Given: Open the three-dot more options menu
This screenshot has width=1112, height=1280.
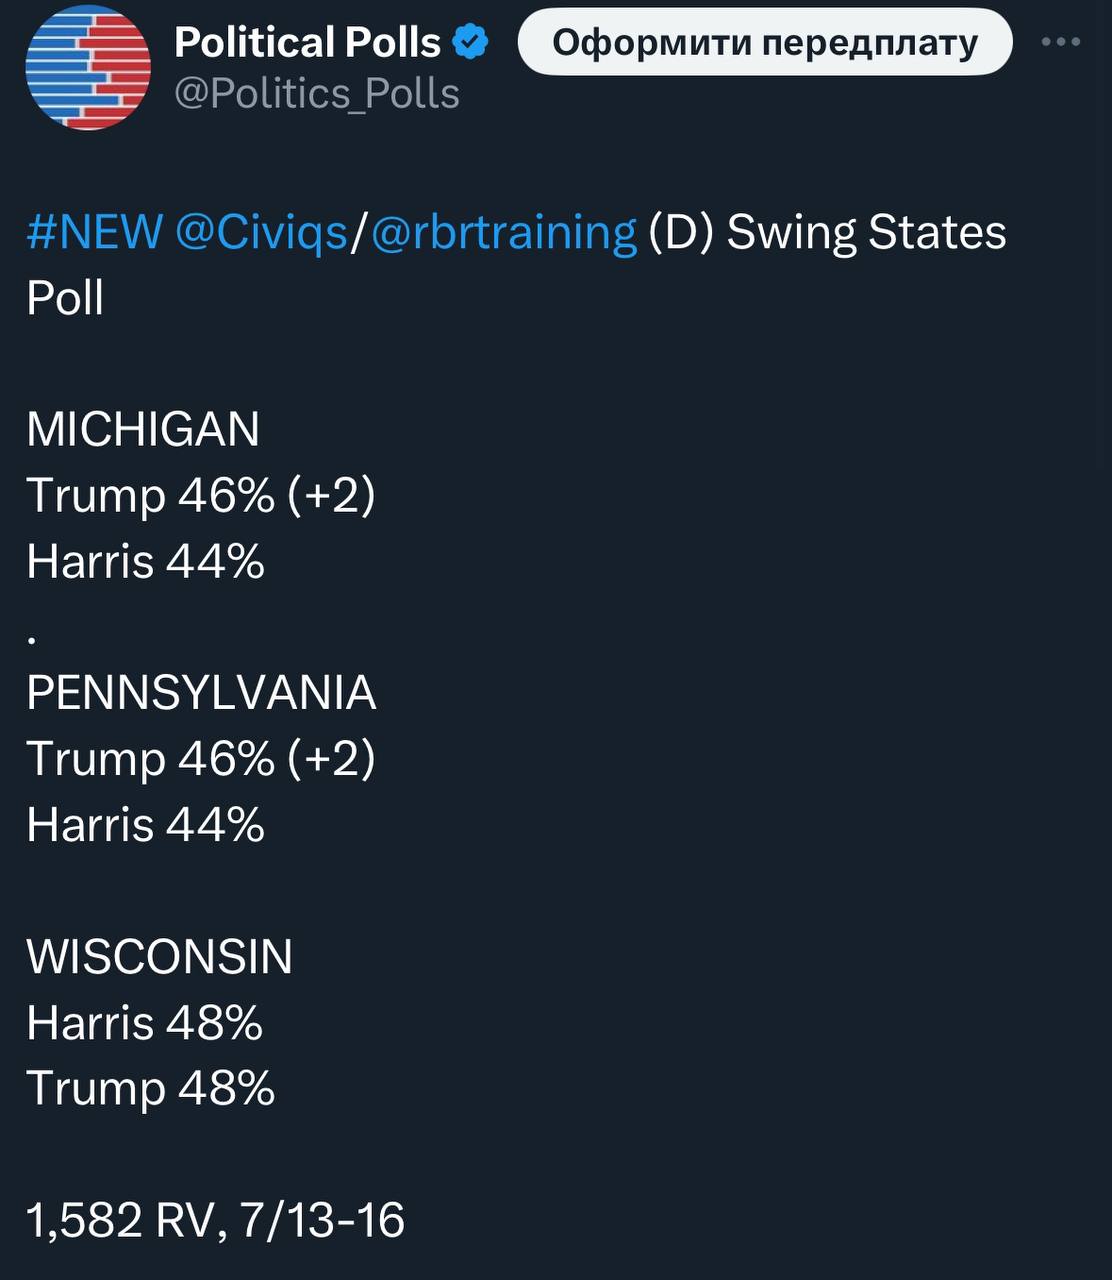Looking at the screenshot, I should (x=1061, y=42).
